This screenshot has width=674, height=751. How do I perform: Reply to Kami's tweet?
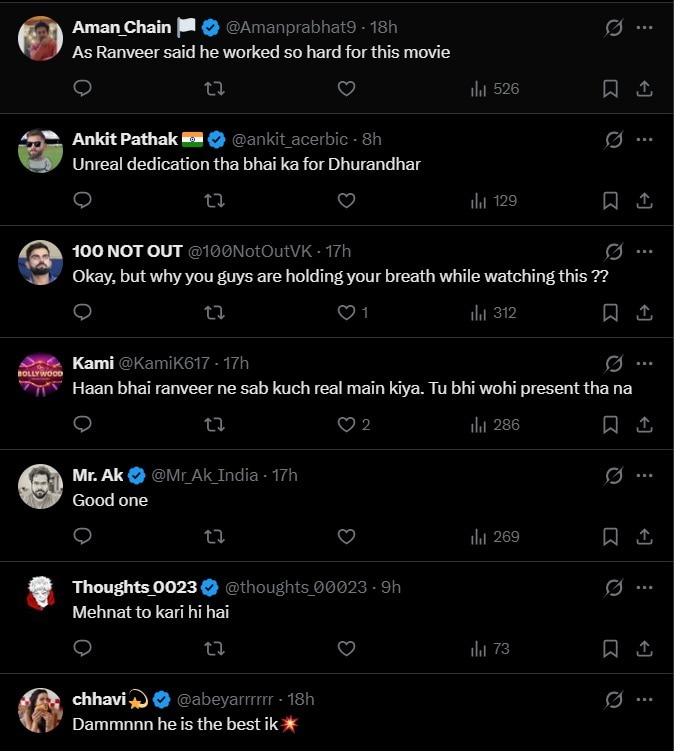click(83, 425)
